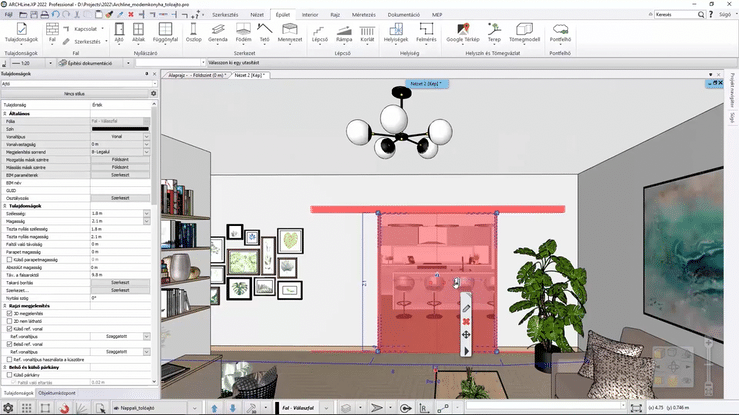Open the Google Térkép tool
739x415 pixels.
463,36
